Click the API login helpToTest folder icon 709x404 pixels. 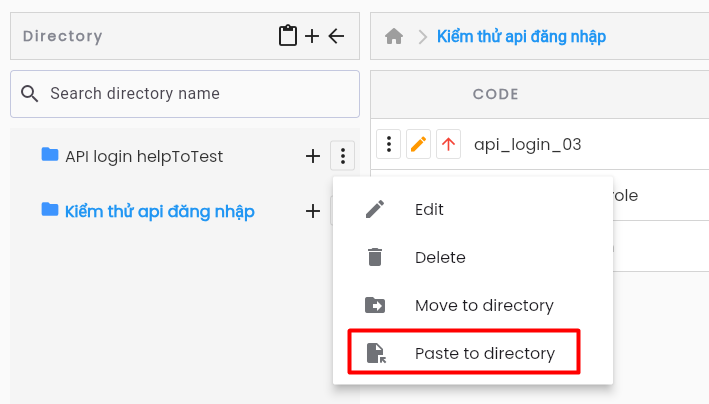coord(50,154)
